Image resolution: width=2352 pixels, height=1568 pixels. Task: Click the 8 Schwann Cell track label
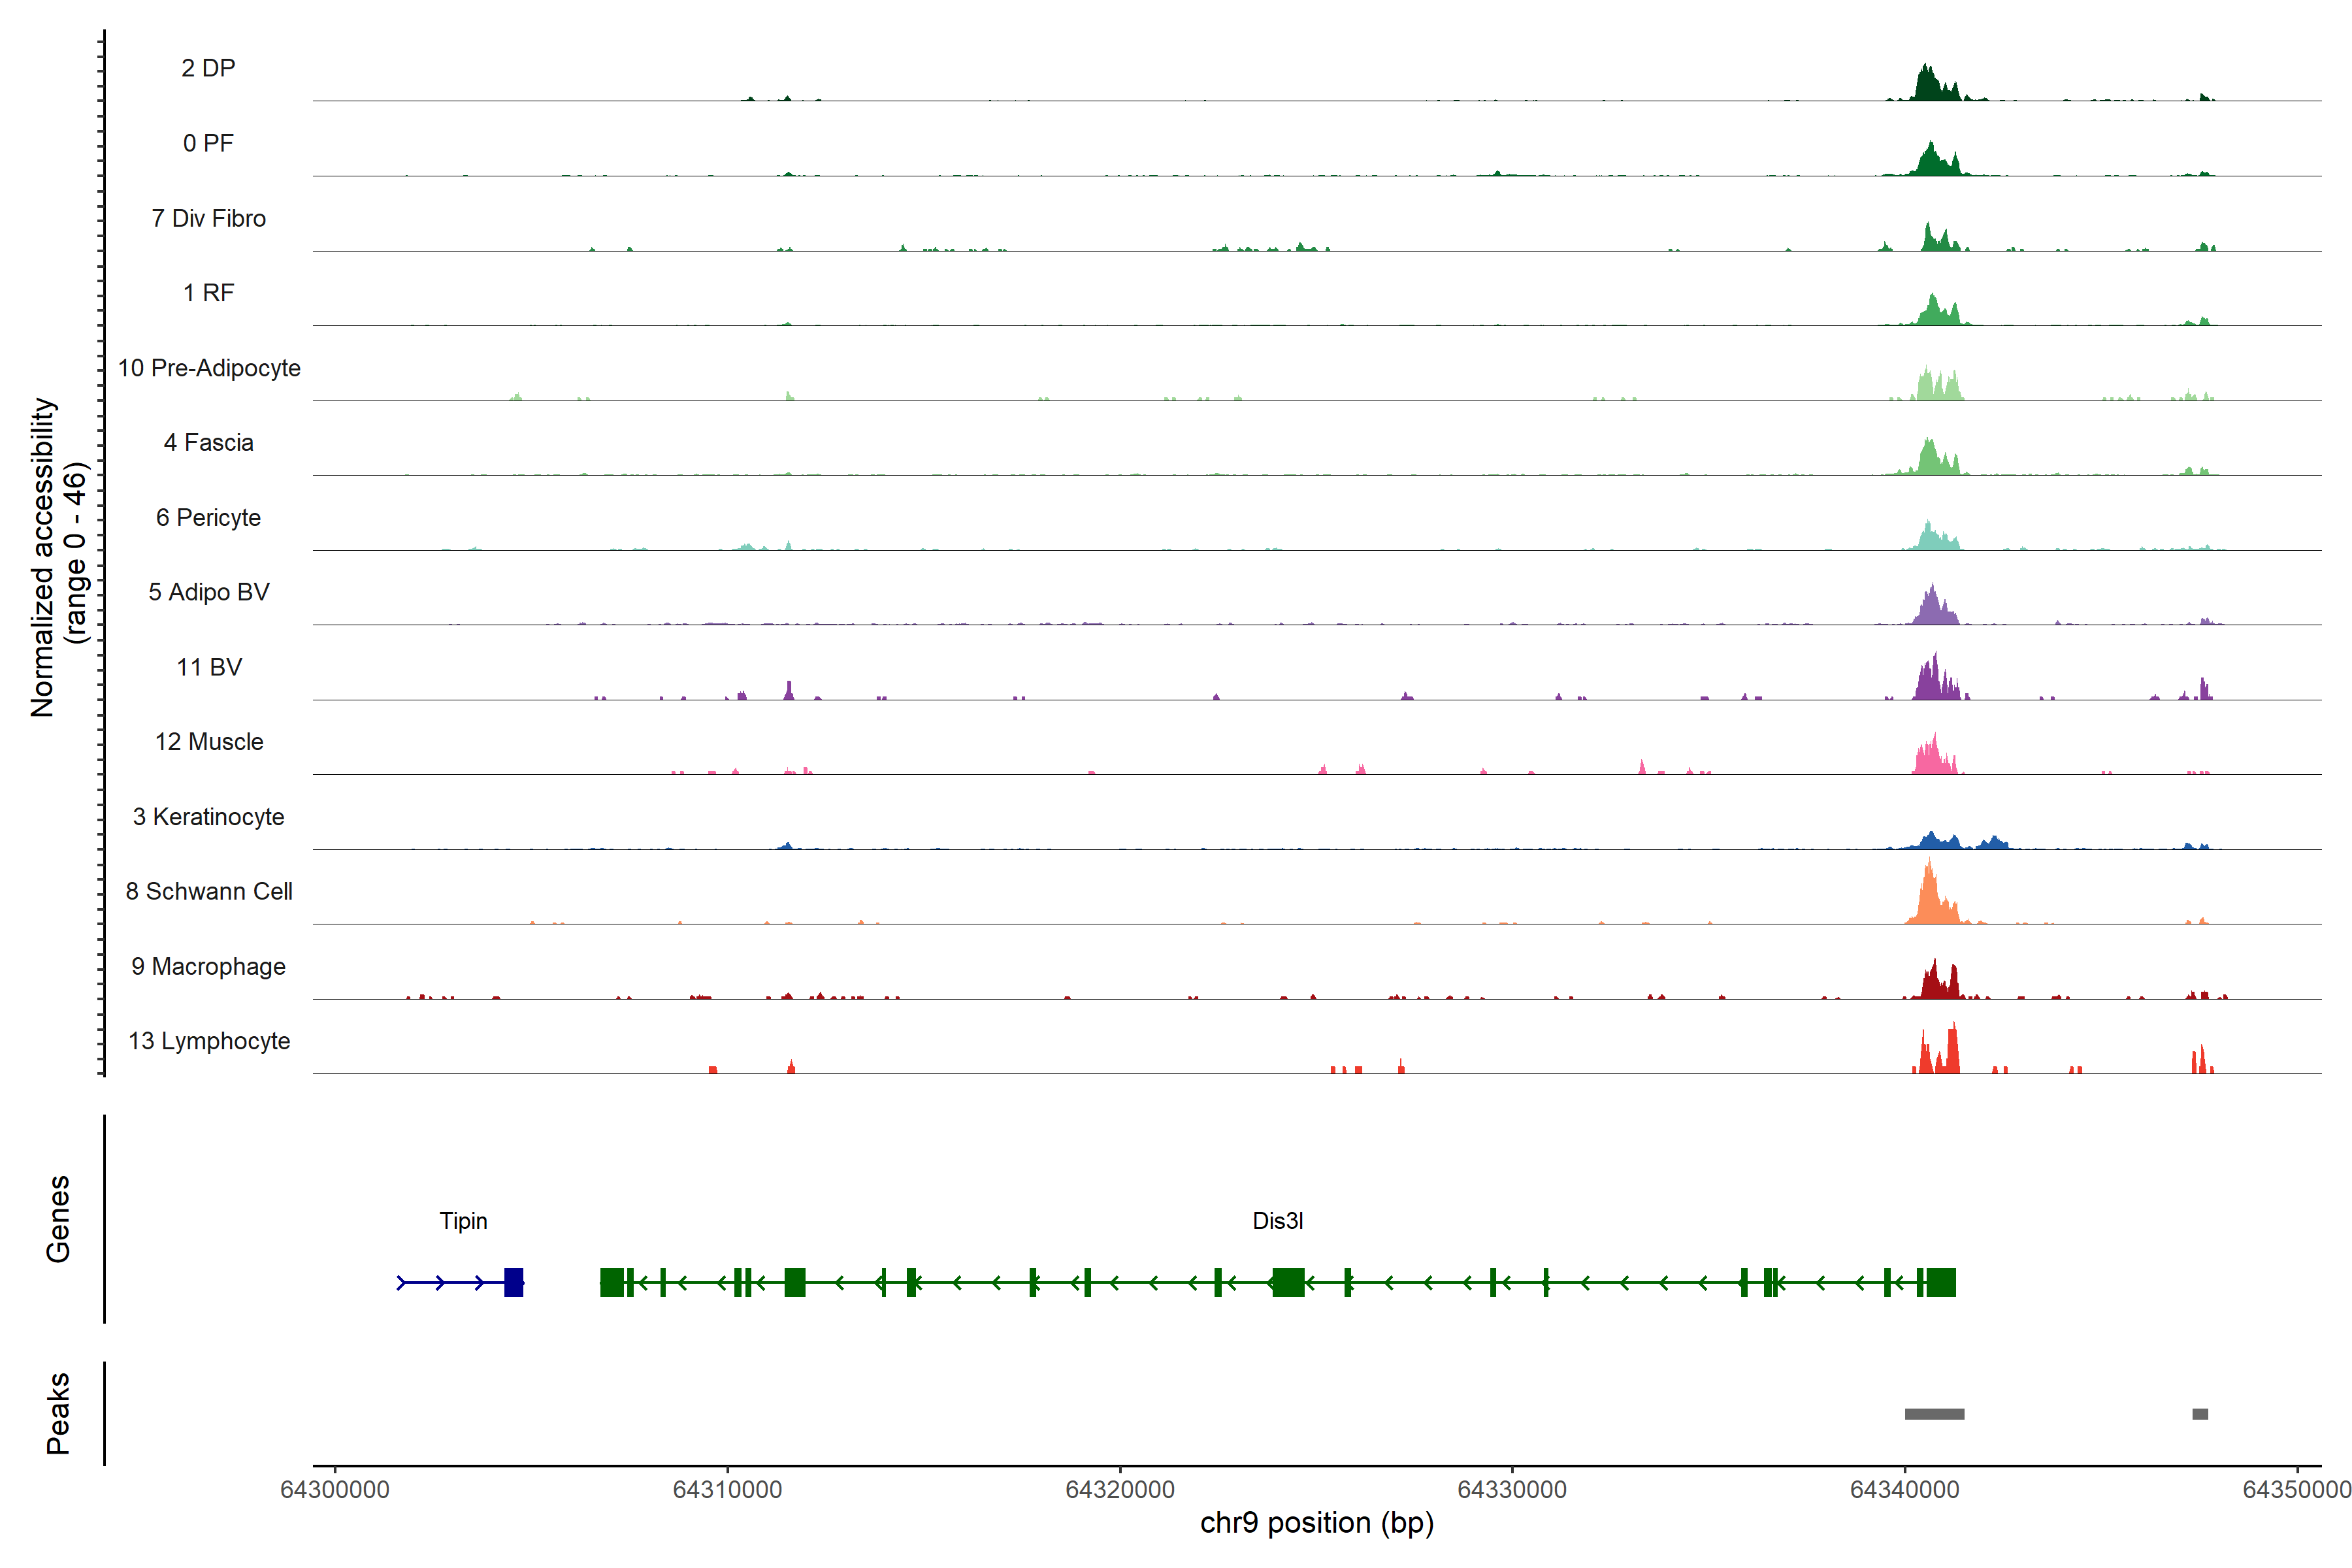pyautogui.click(x=208, y=891)
